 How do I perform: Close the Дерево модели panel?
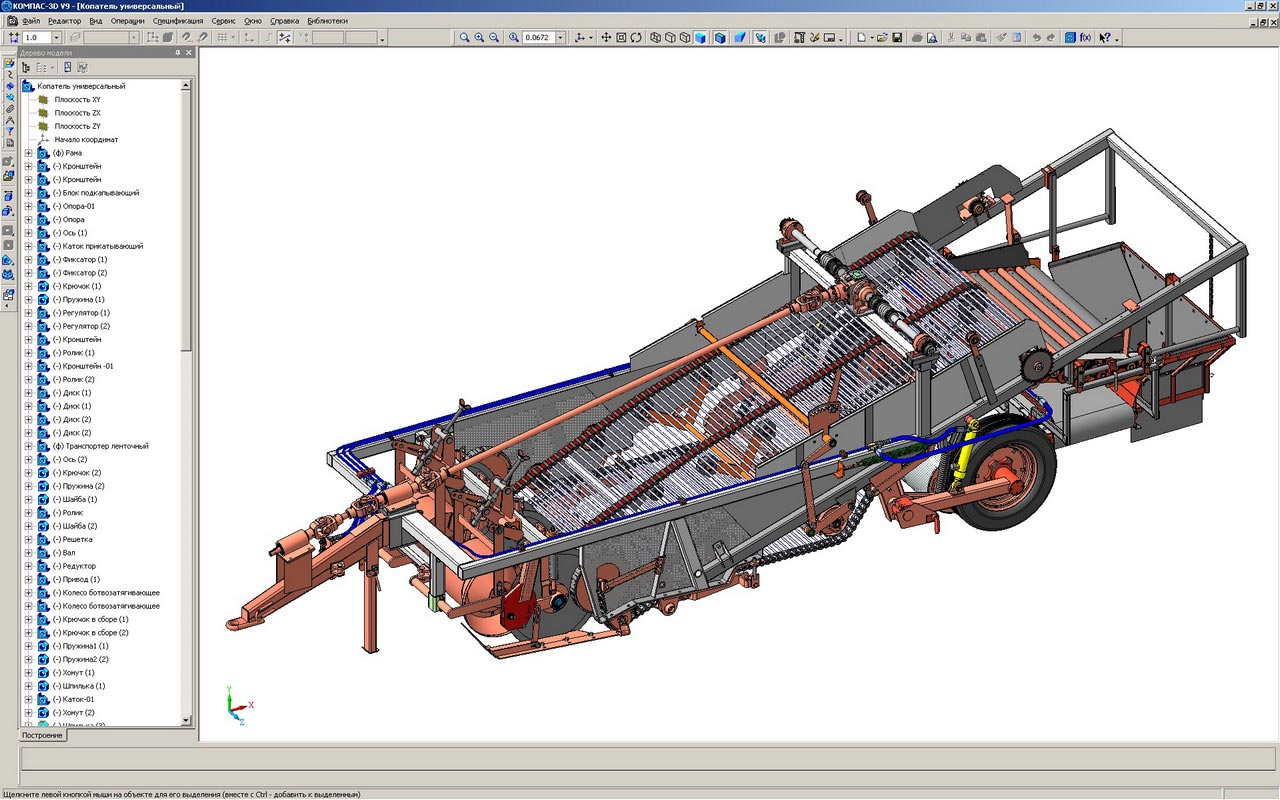(189, 52)
